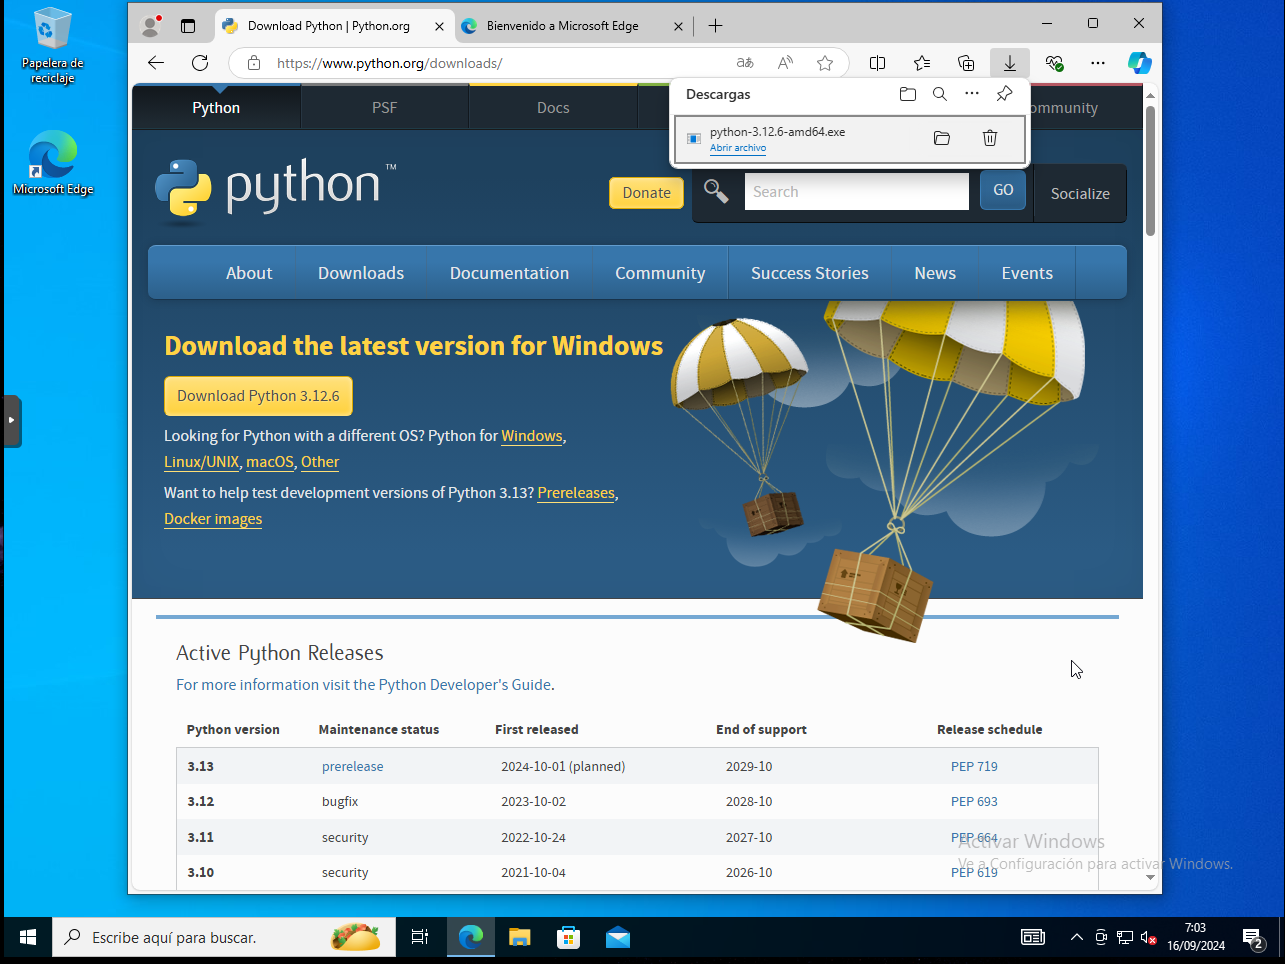Viewport: 1285px width, 964px height.
Task: Open the About menu
Action: 249,273
